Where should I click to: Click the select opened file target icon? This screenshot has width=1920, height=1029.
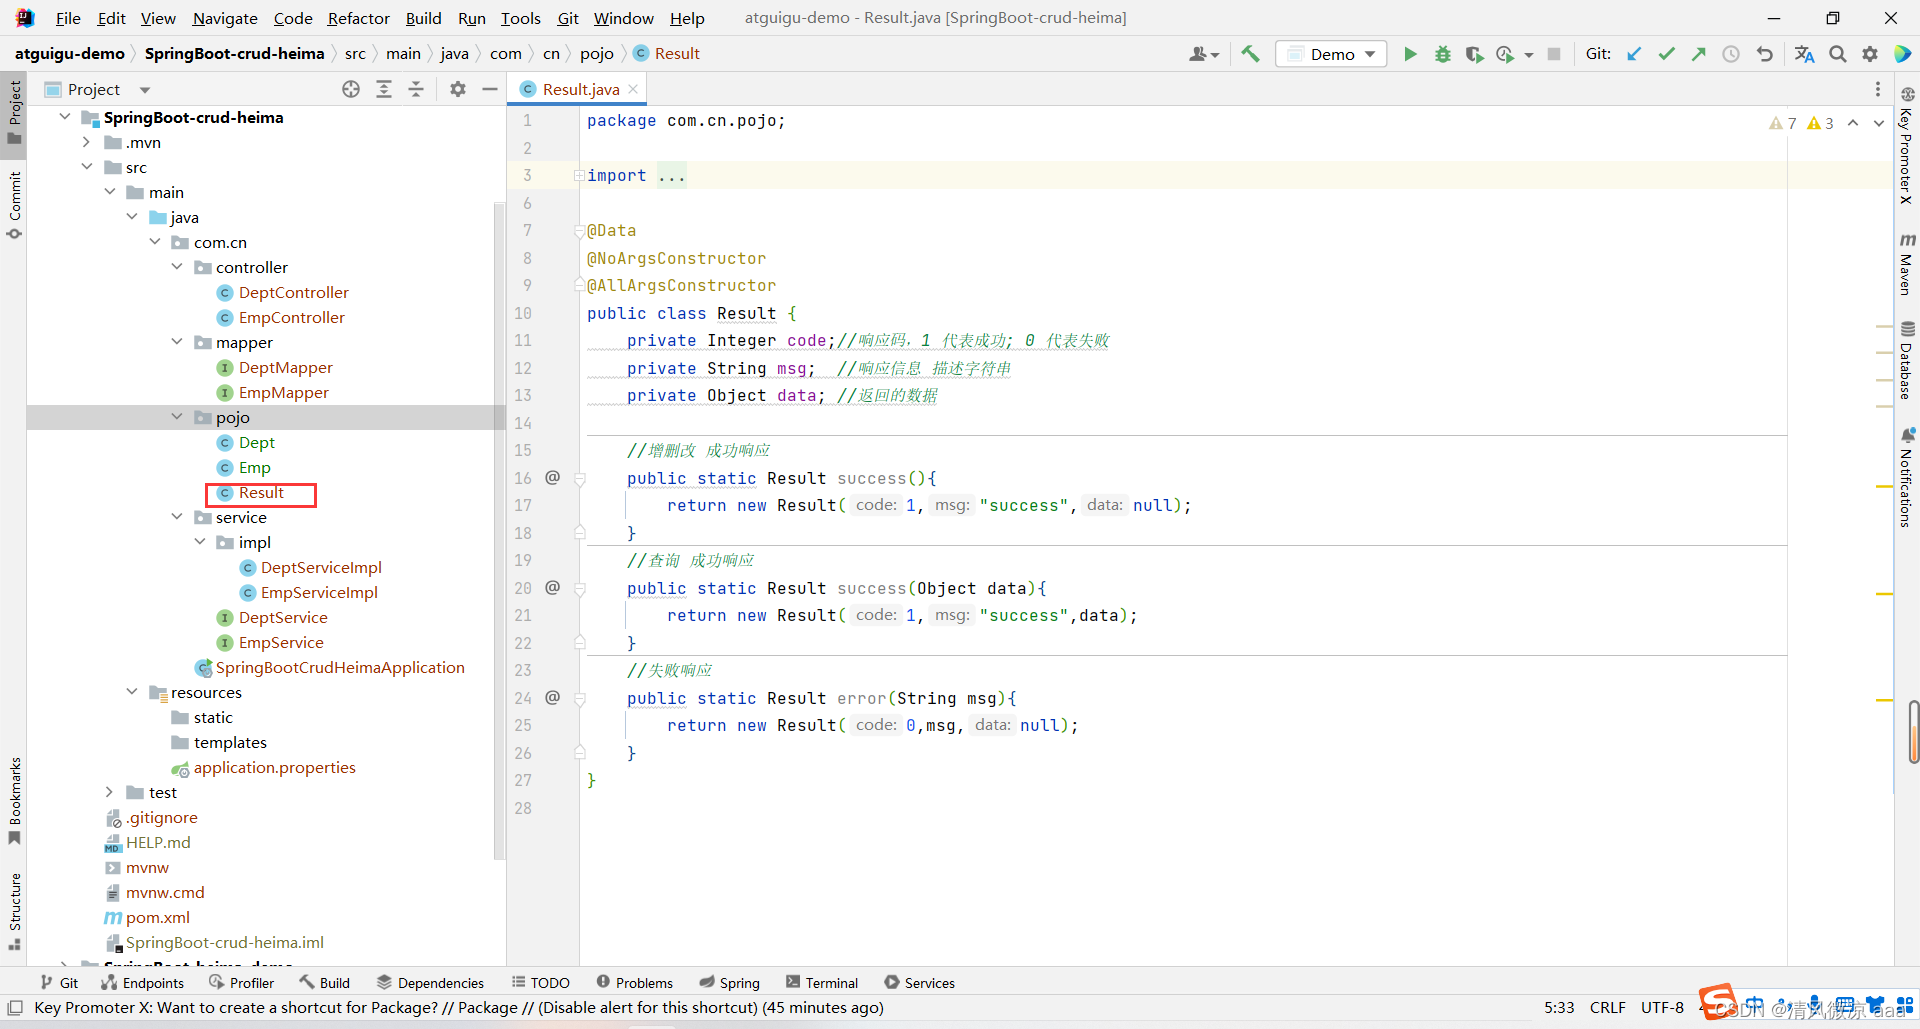[x=351, y=89]
